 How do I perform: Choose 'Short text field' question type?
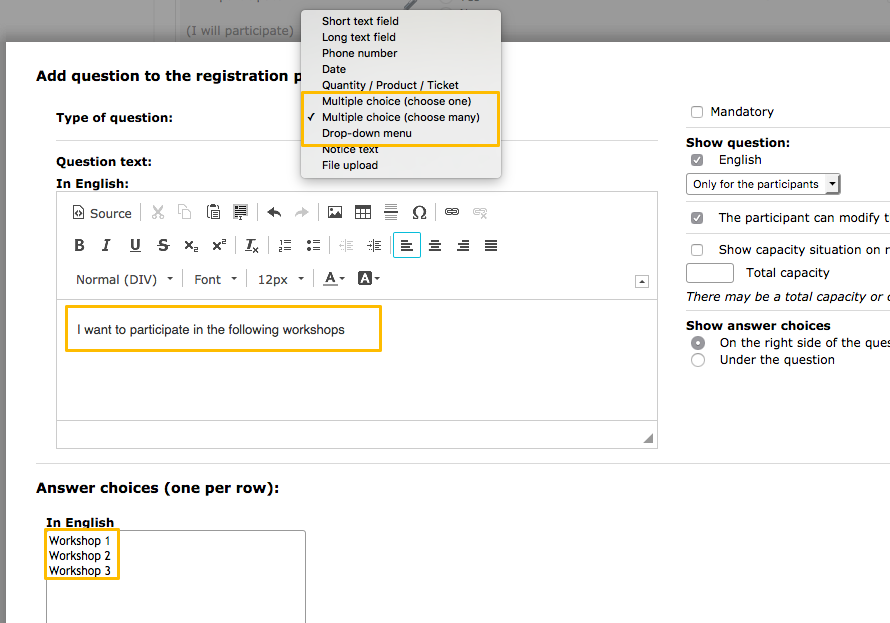click(401, 21)
